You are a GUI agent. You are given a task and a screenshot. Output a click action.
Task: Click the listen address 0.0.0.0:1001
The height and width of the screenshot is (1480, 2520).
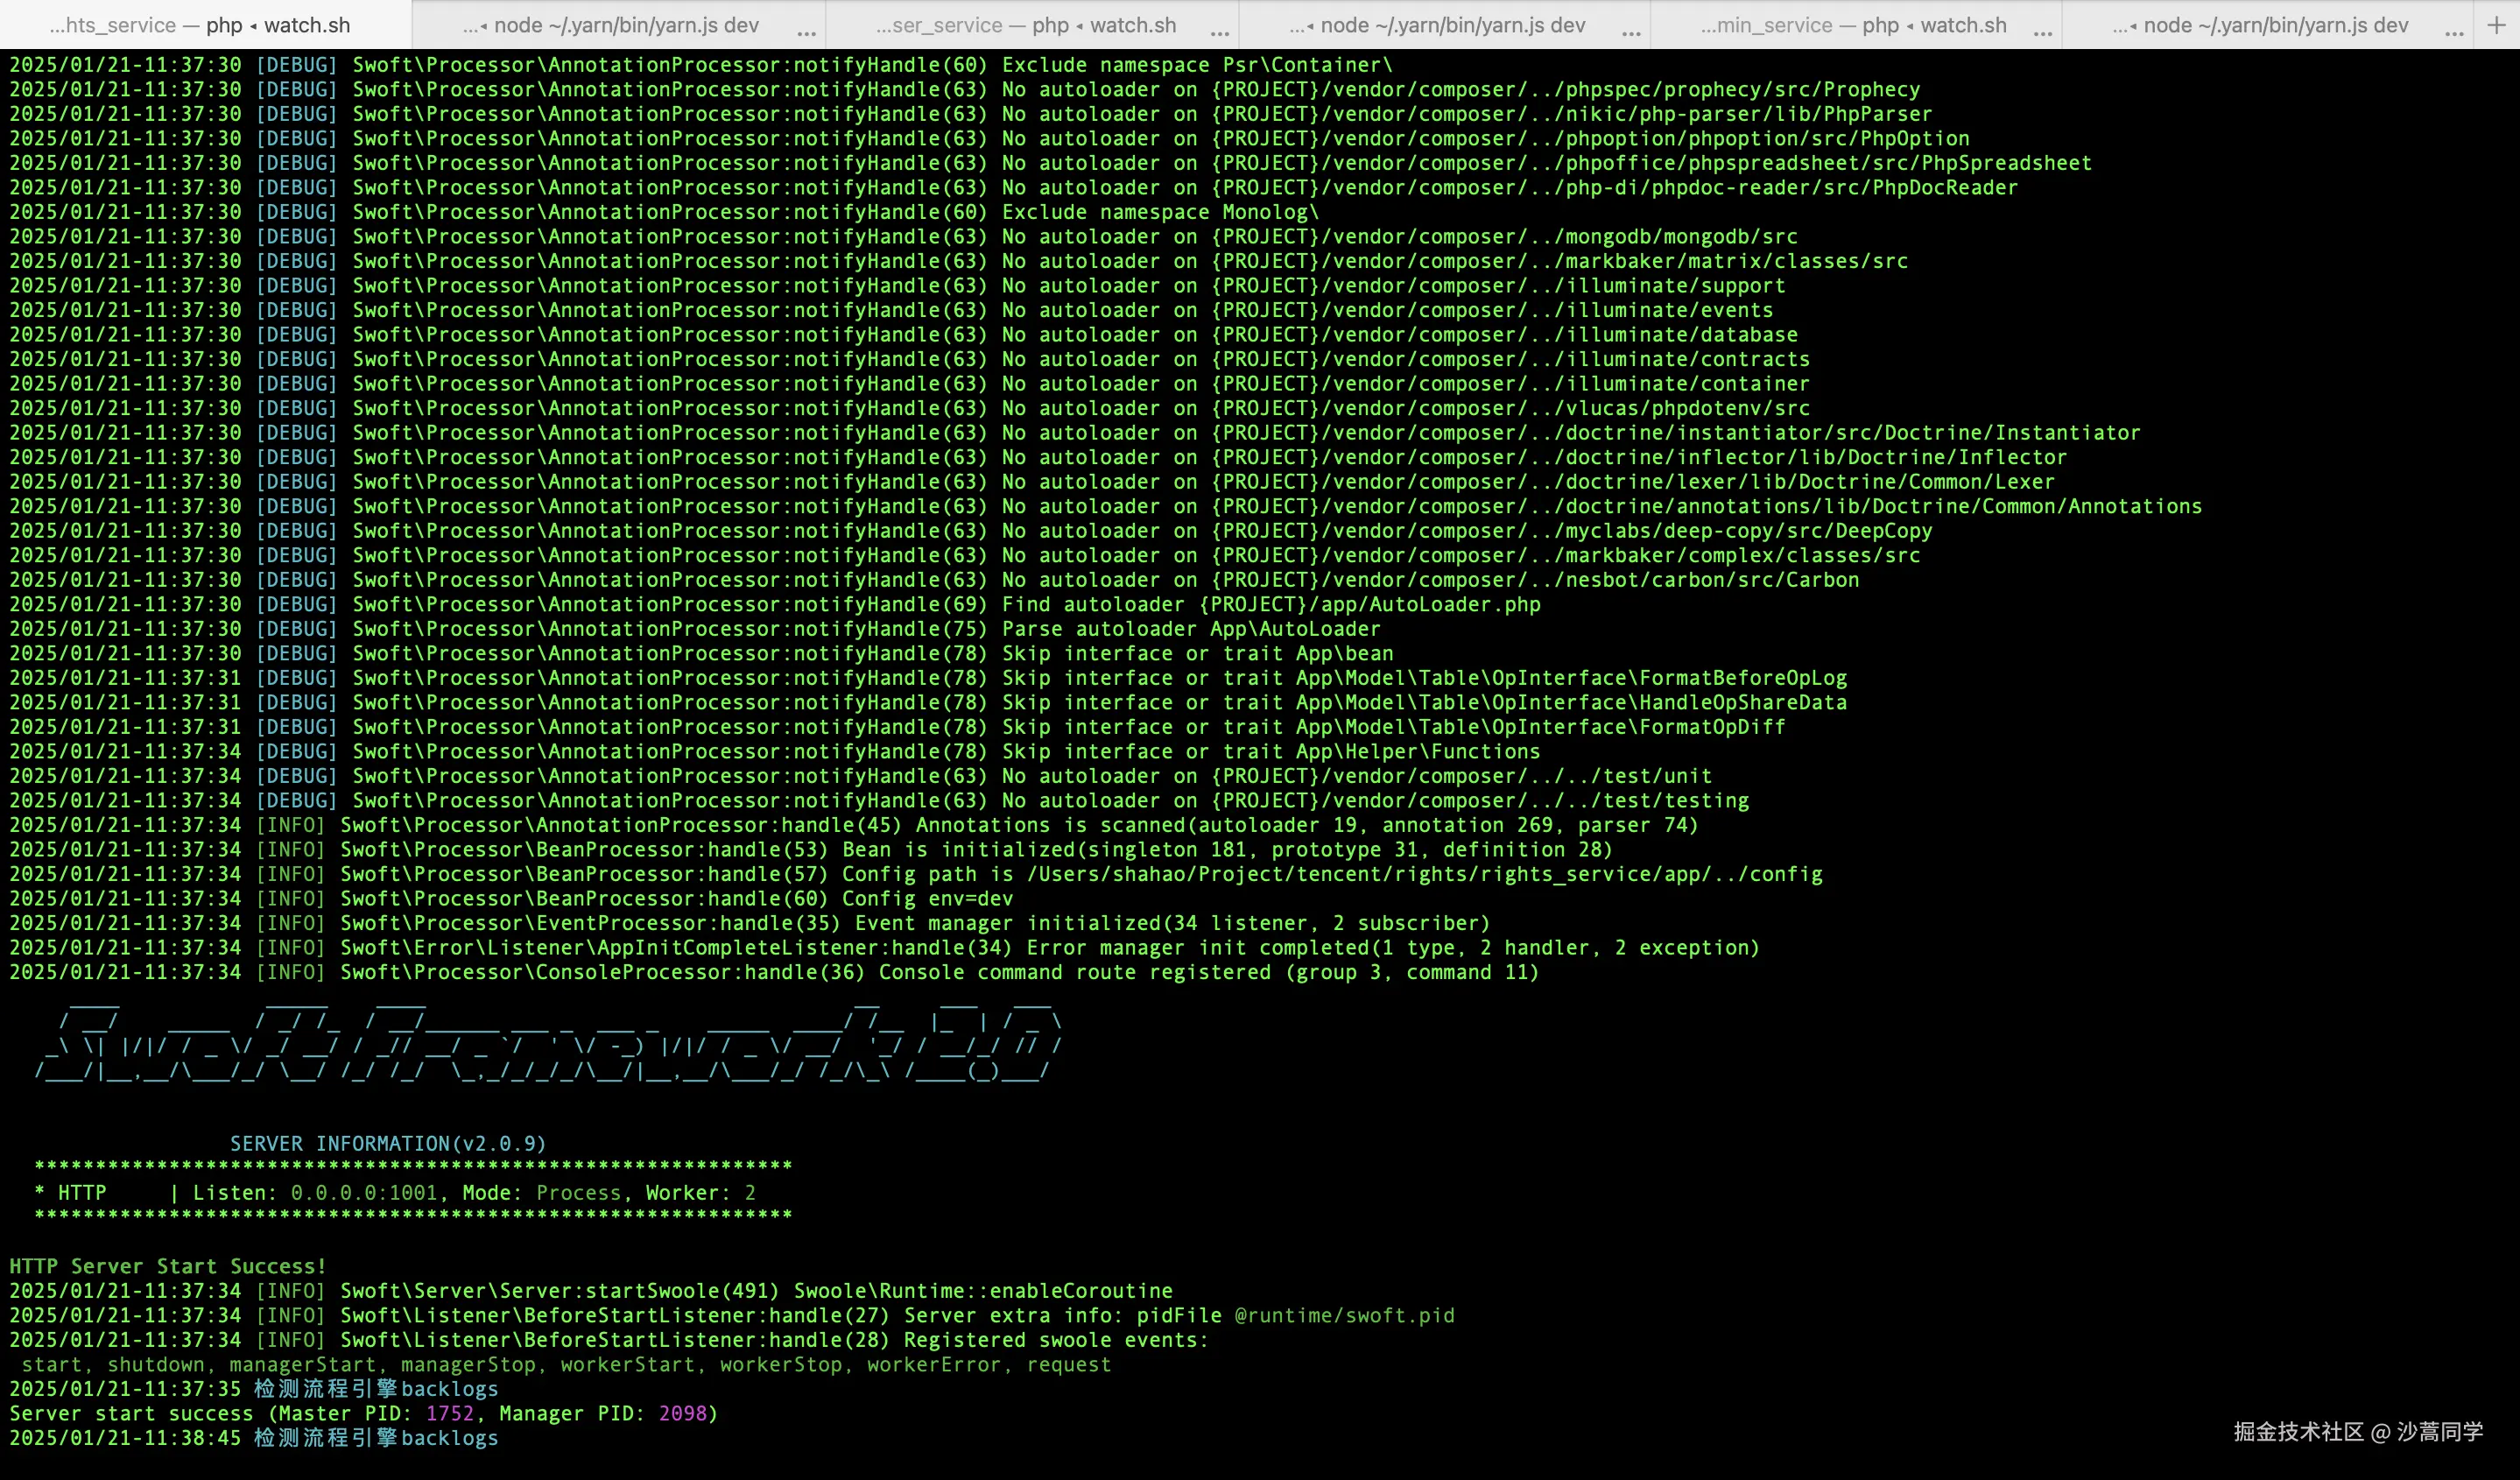[x=364, y=1192]
